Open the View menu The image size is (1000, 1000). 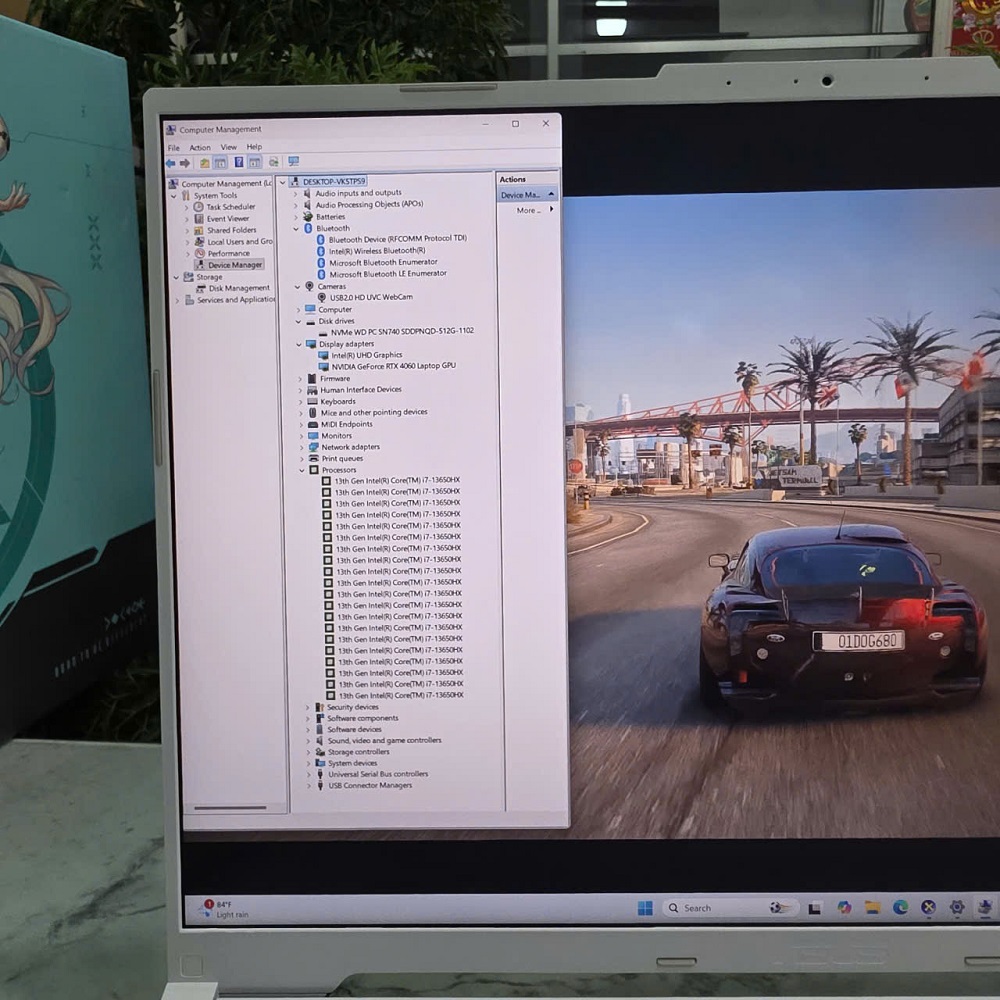228,147
